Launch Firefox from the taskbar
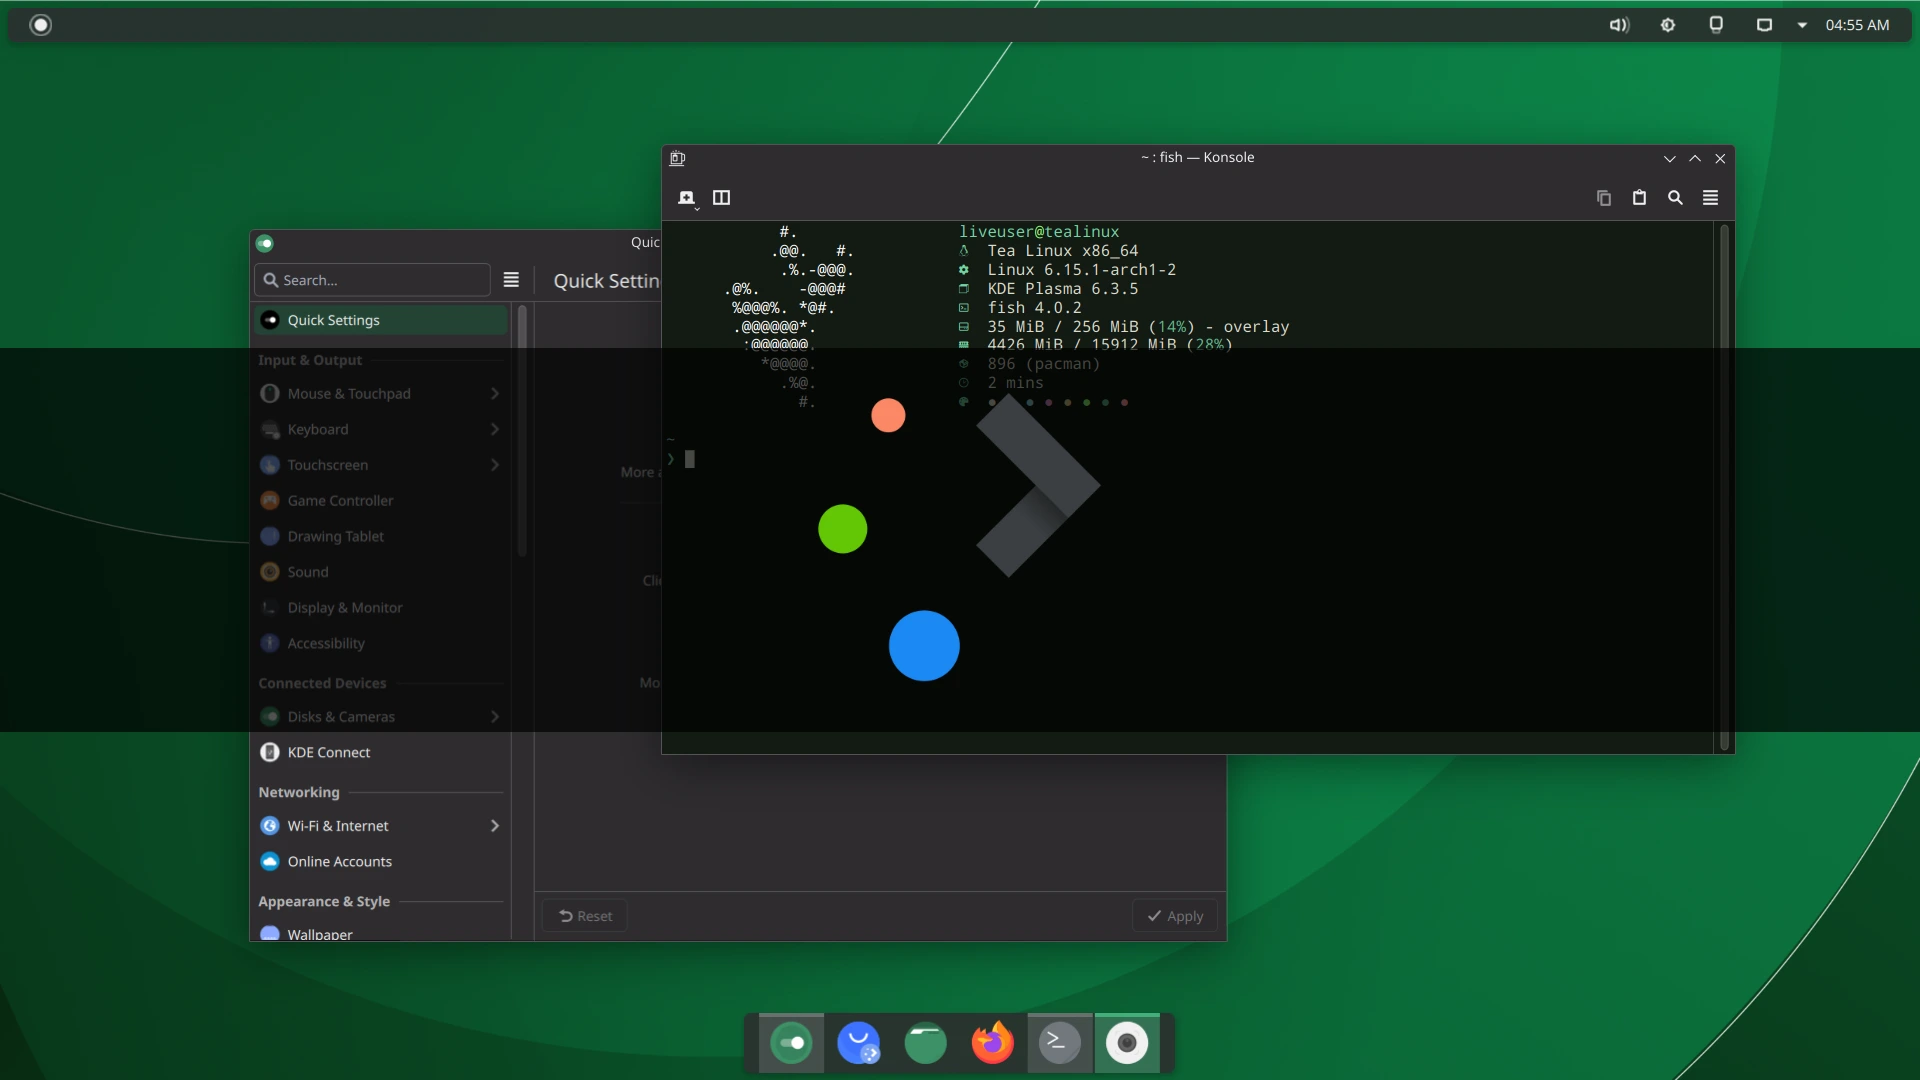 point(991,1042)
